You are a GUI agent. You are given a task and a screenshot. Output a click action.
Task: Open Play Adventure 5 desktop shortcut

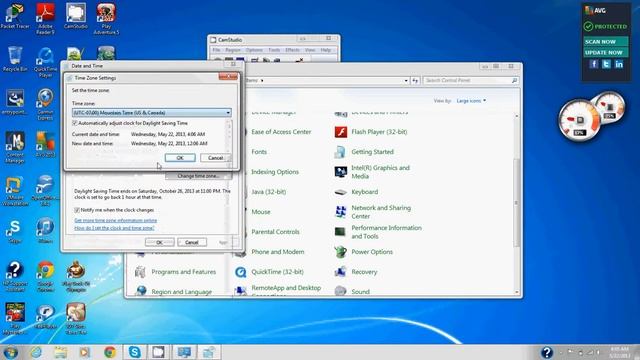106,19
